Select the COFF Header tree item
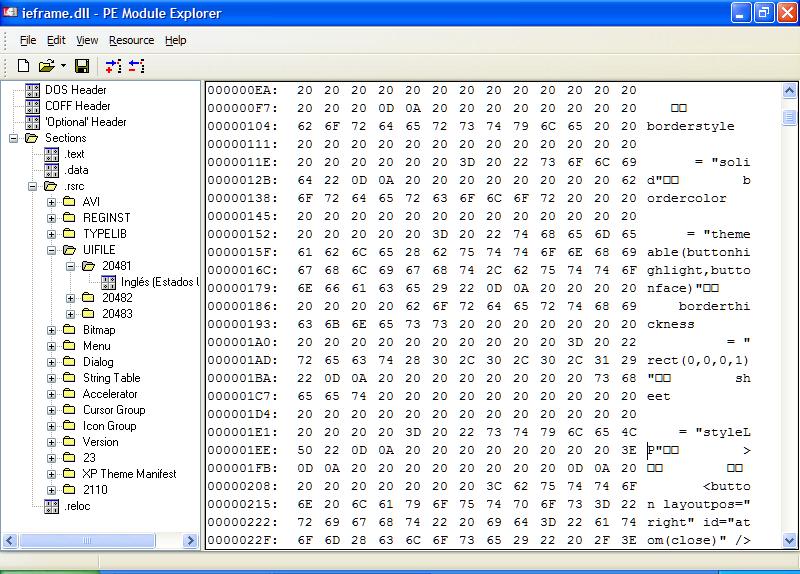800x574 pixels. [x=77, y=106]
